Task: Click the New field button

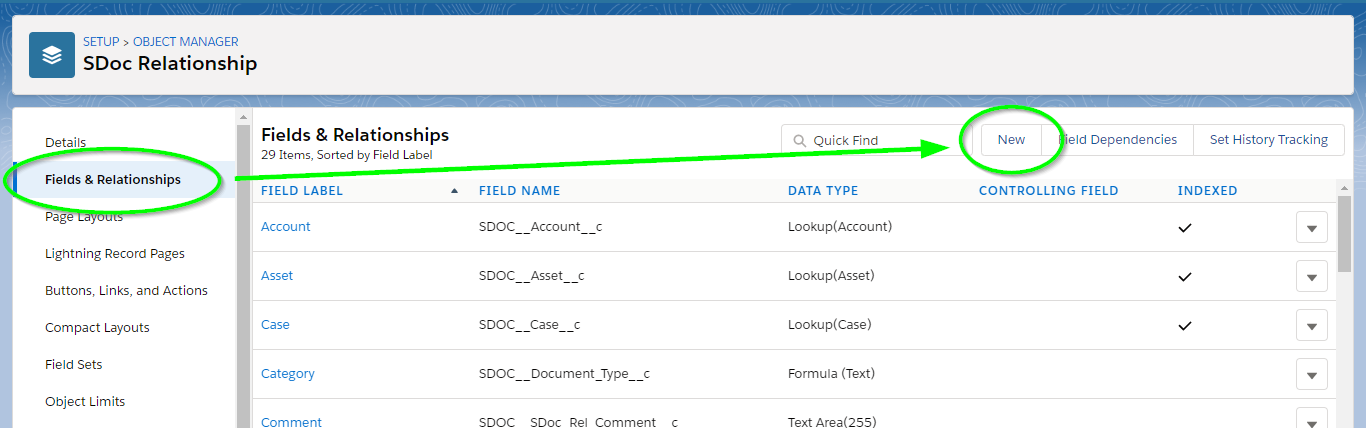Action: pyautogui.click(x=1011, y=140)
